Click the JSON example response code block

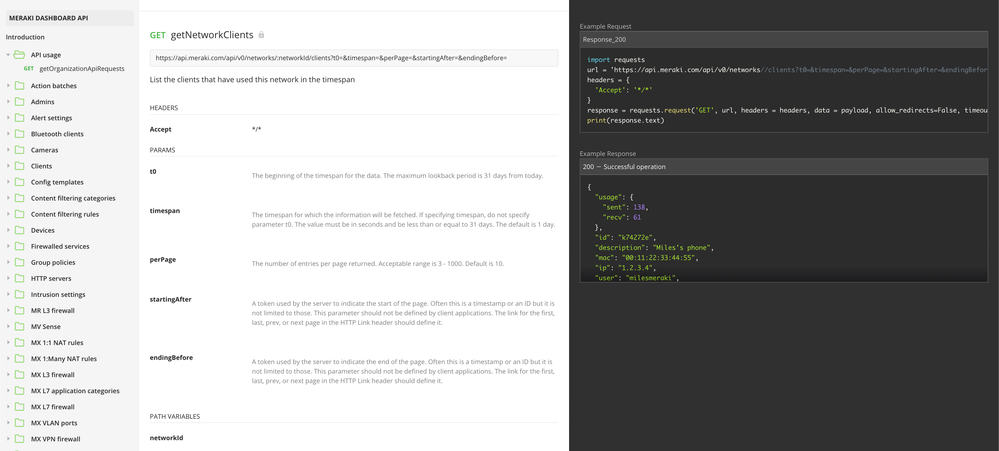784,228
